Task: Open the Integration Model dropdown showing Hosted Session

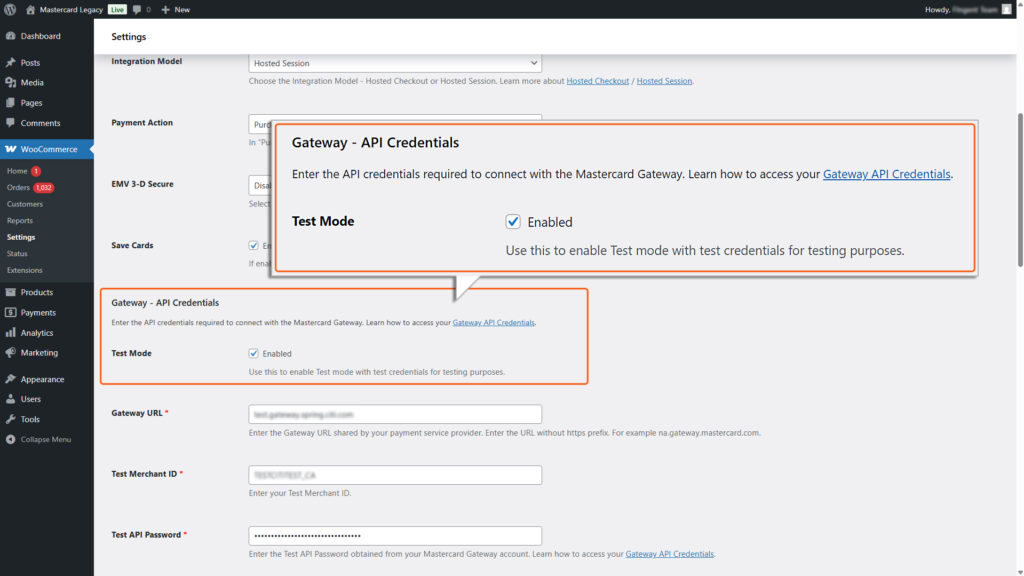Action: click(x=394, y=62)
